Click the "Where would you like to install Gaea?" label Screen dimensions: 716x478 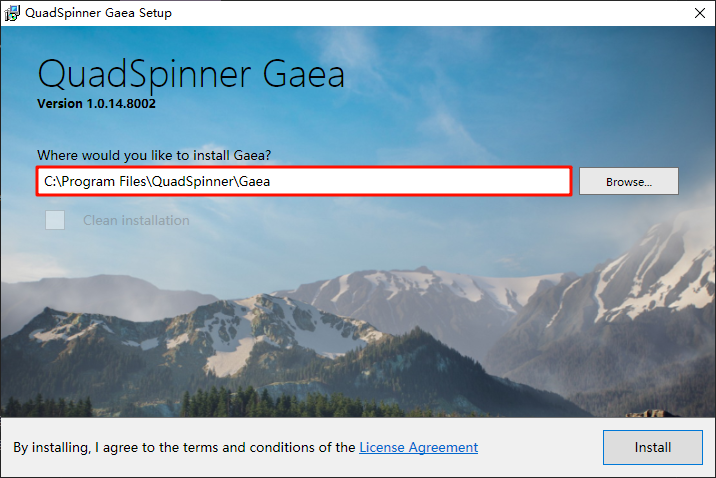pos(154,155)
